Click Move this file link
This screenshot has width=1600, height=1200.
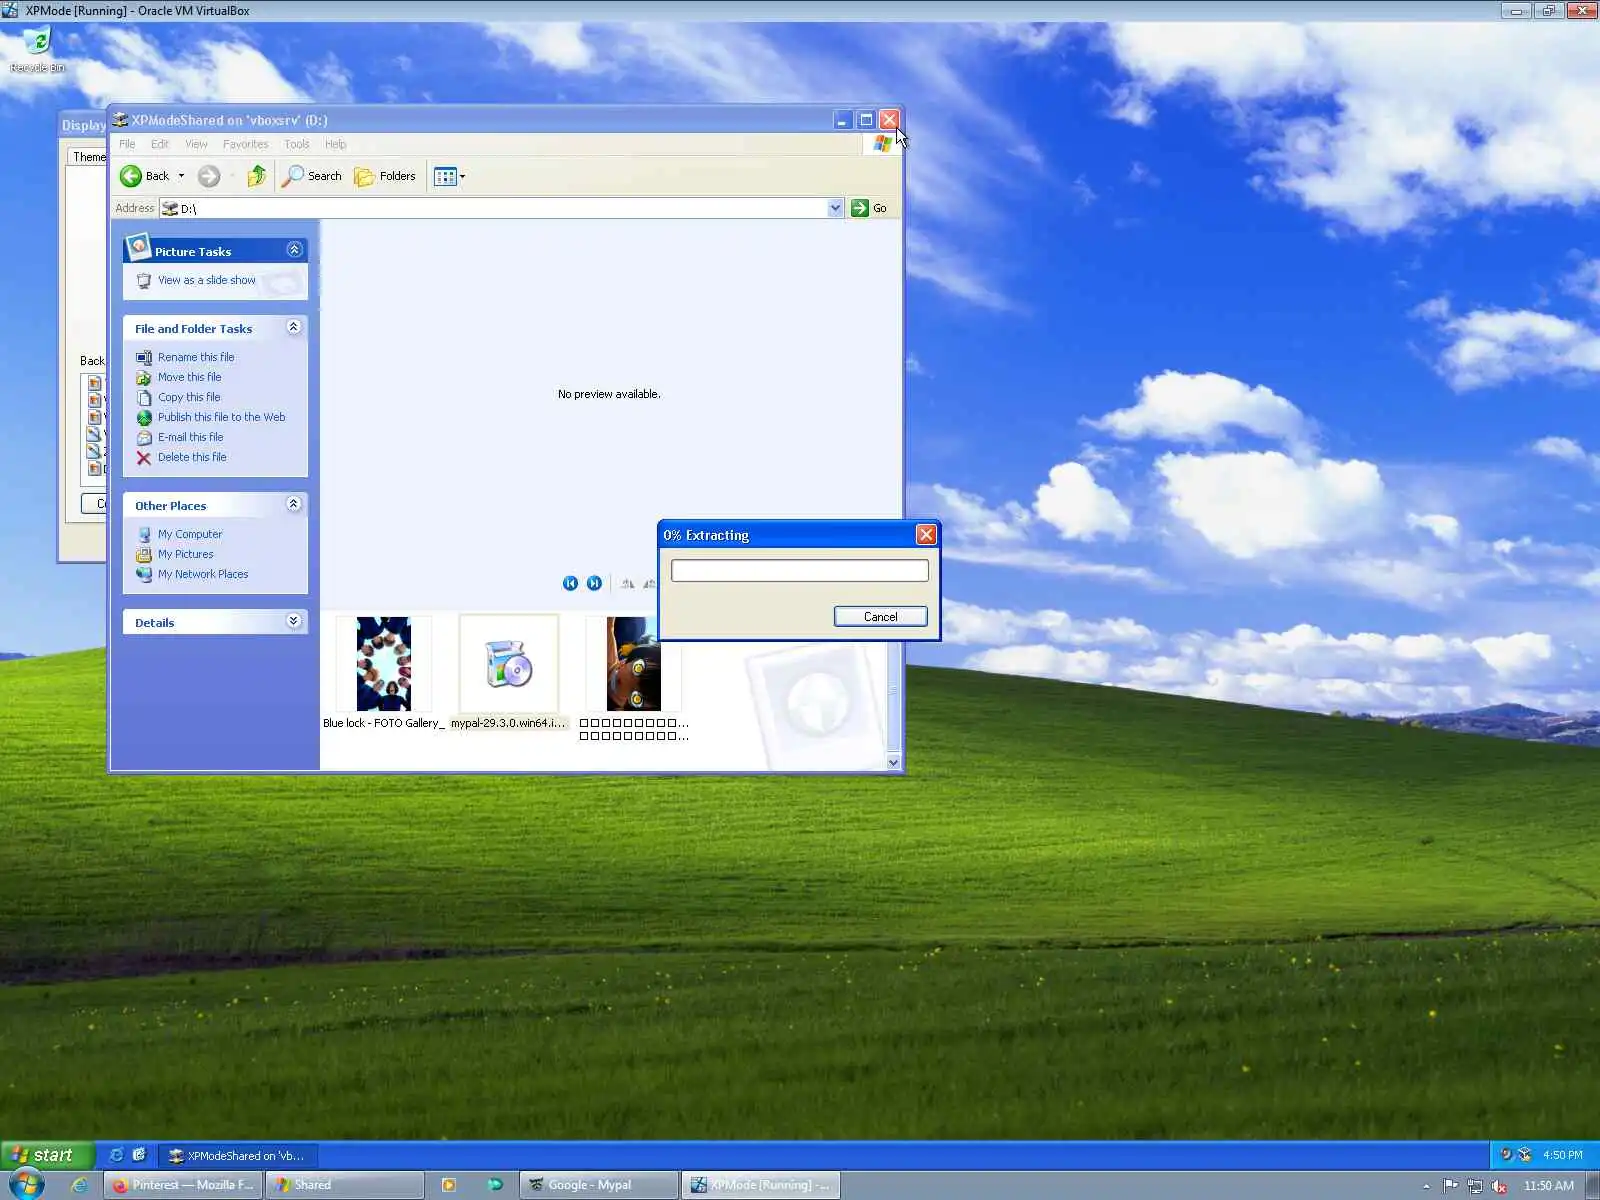click(x=189, y=377)
